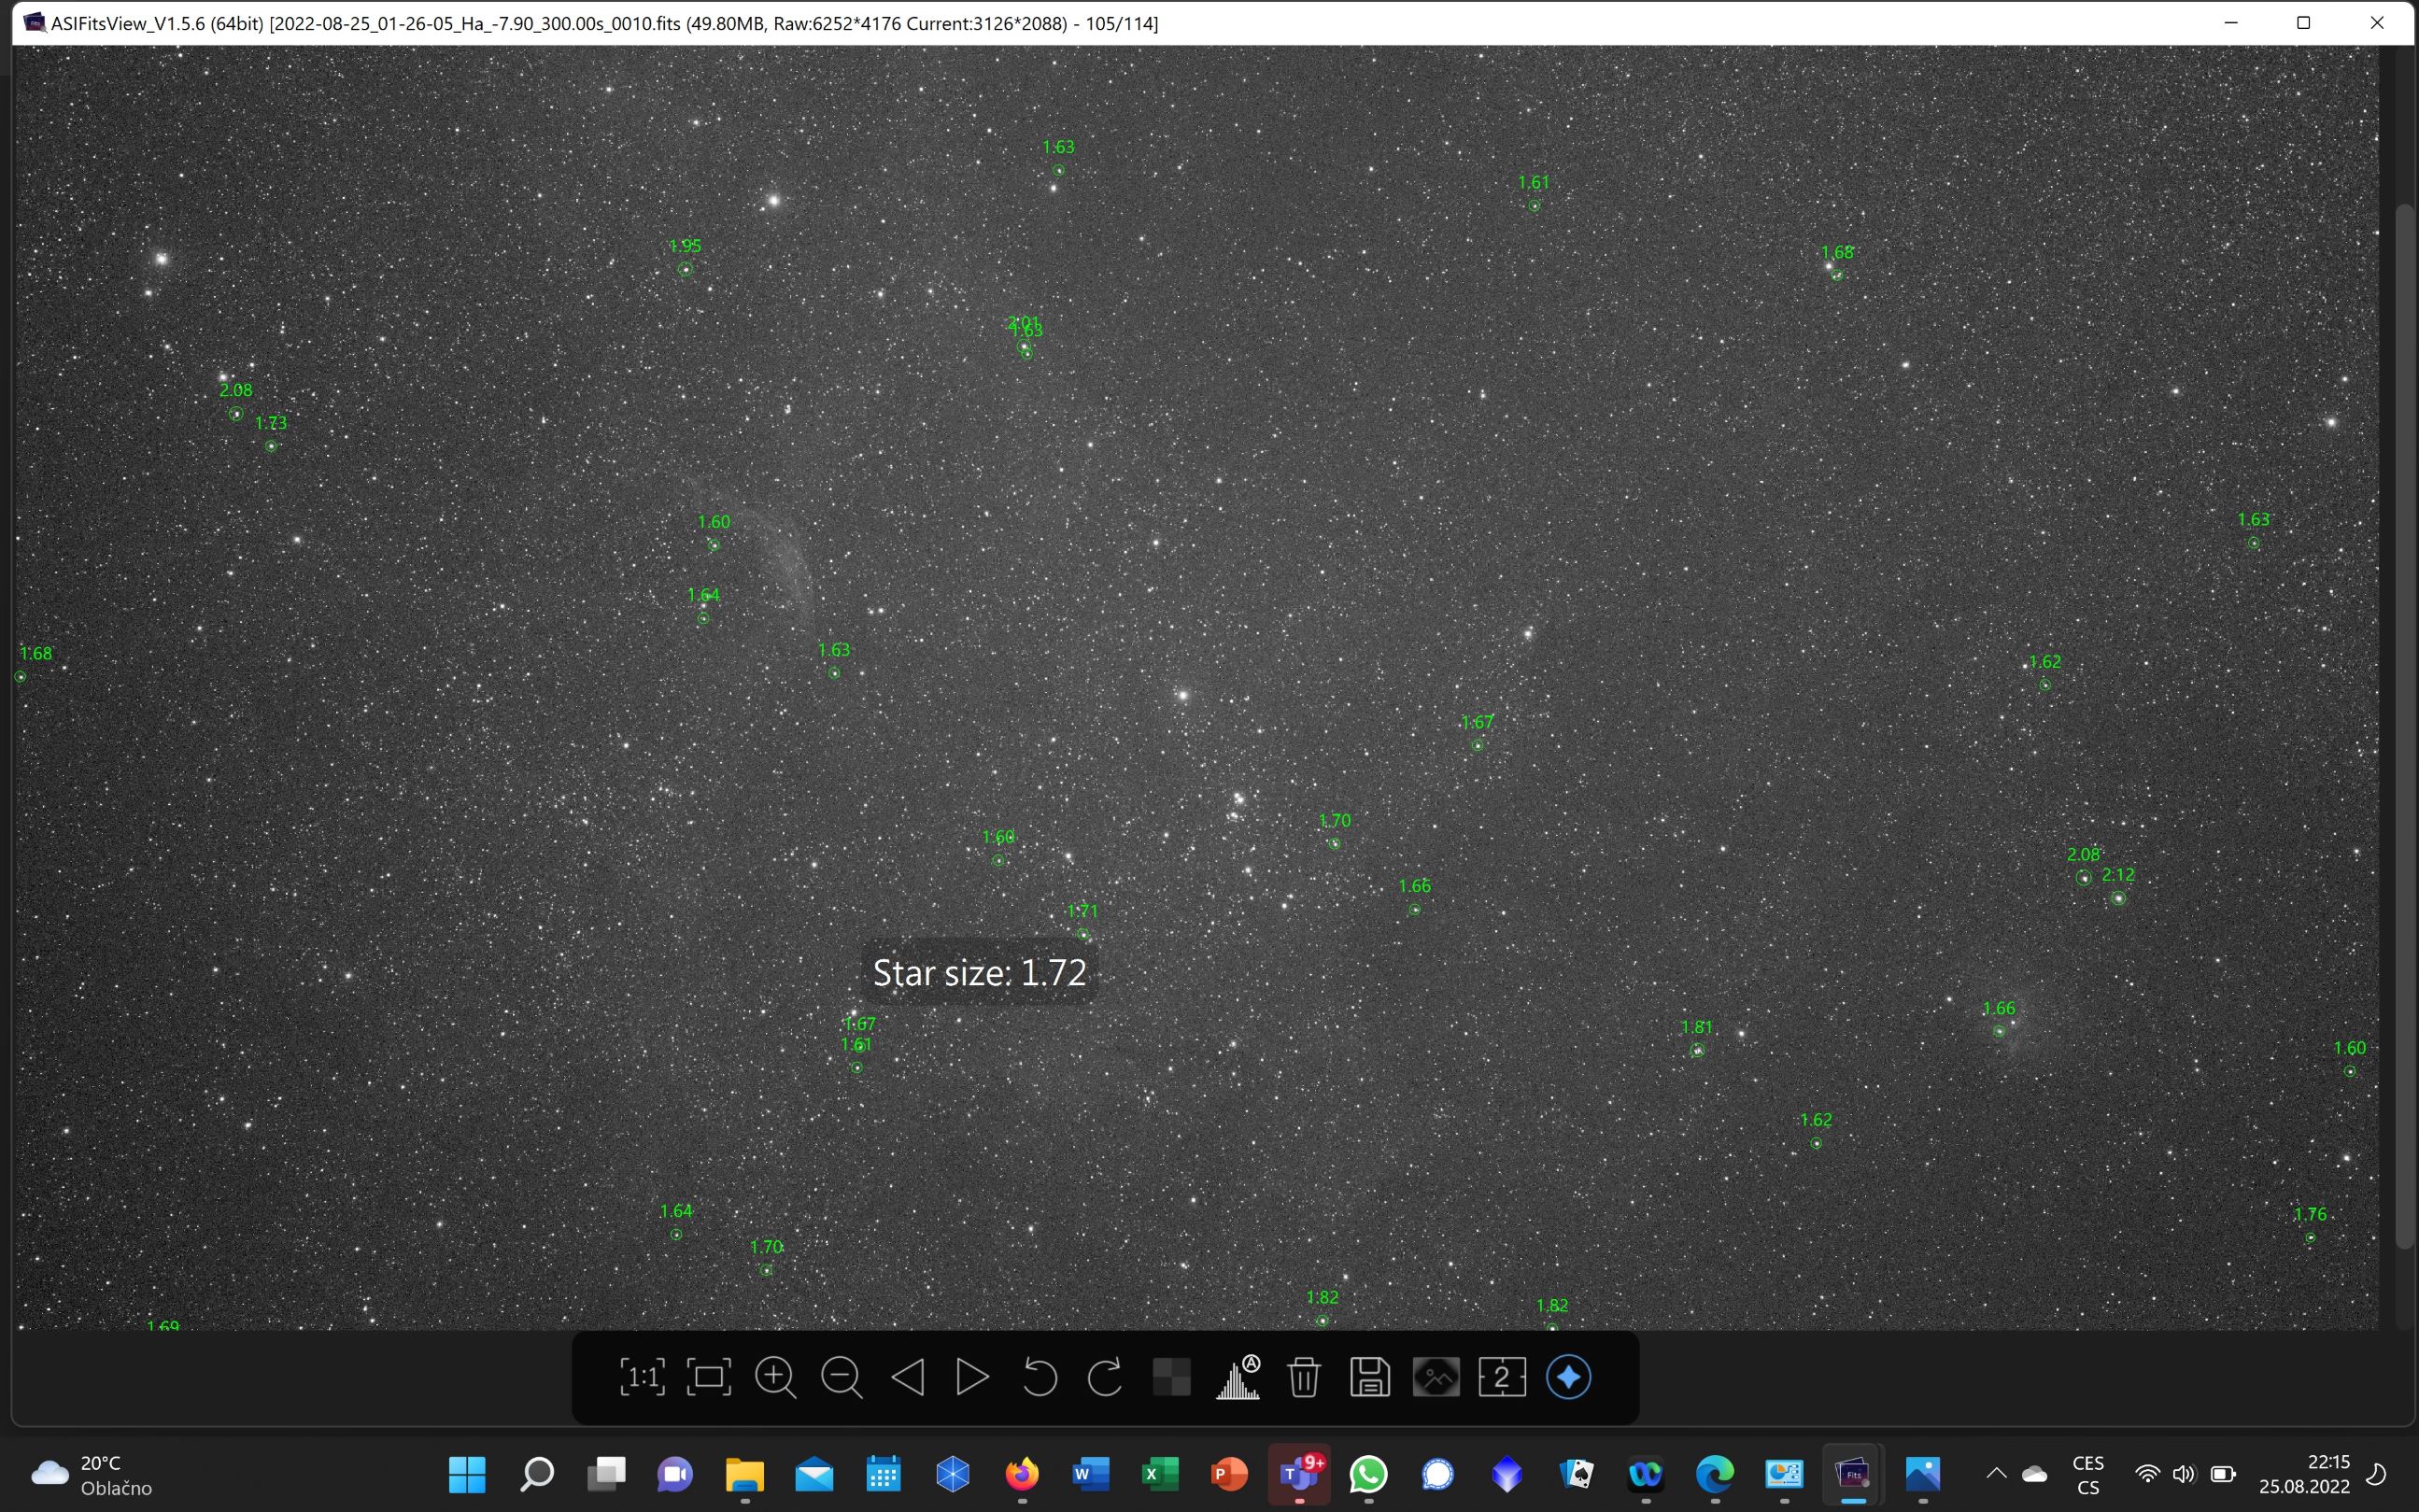This screenshot has width=2419, height=1512.
Task: Zoom out of the FITS image
Action: pos(841,1377)
